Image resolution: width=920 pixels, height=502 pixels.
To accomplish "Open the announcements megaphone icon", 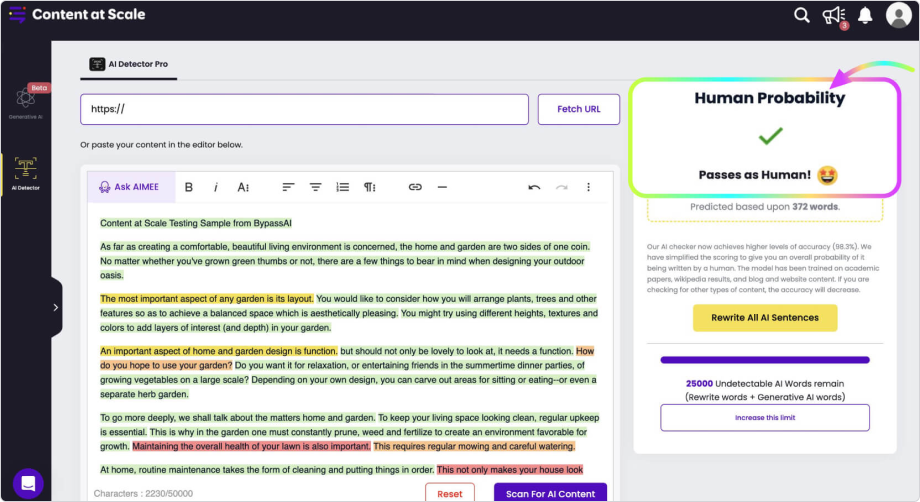I will click(x=833, y=15).
